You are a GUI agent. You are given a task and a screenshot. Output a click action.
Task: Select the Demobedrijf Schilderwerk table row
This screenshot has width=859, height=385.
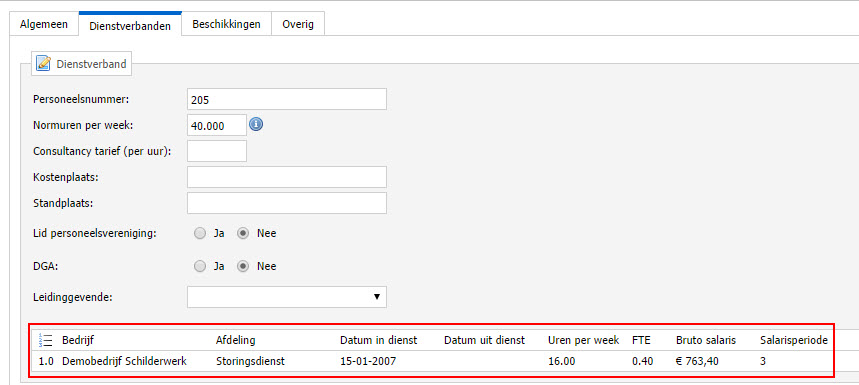433,361
